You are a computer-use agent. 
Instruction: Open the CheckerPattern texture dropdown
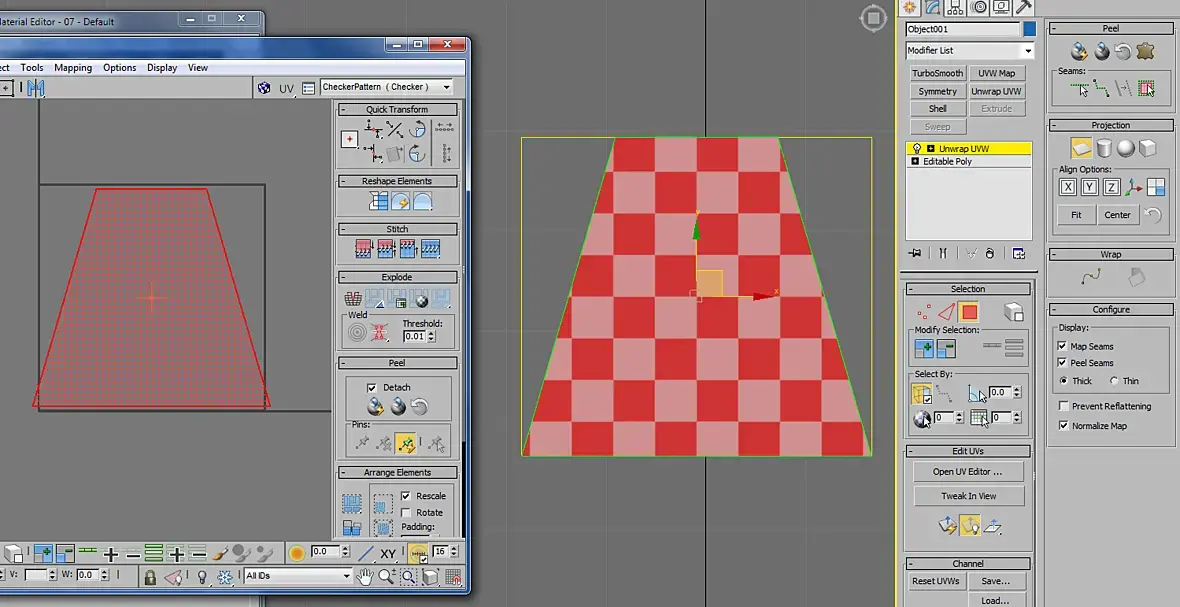pyautogui.click(x=386, y=88)
